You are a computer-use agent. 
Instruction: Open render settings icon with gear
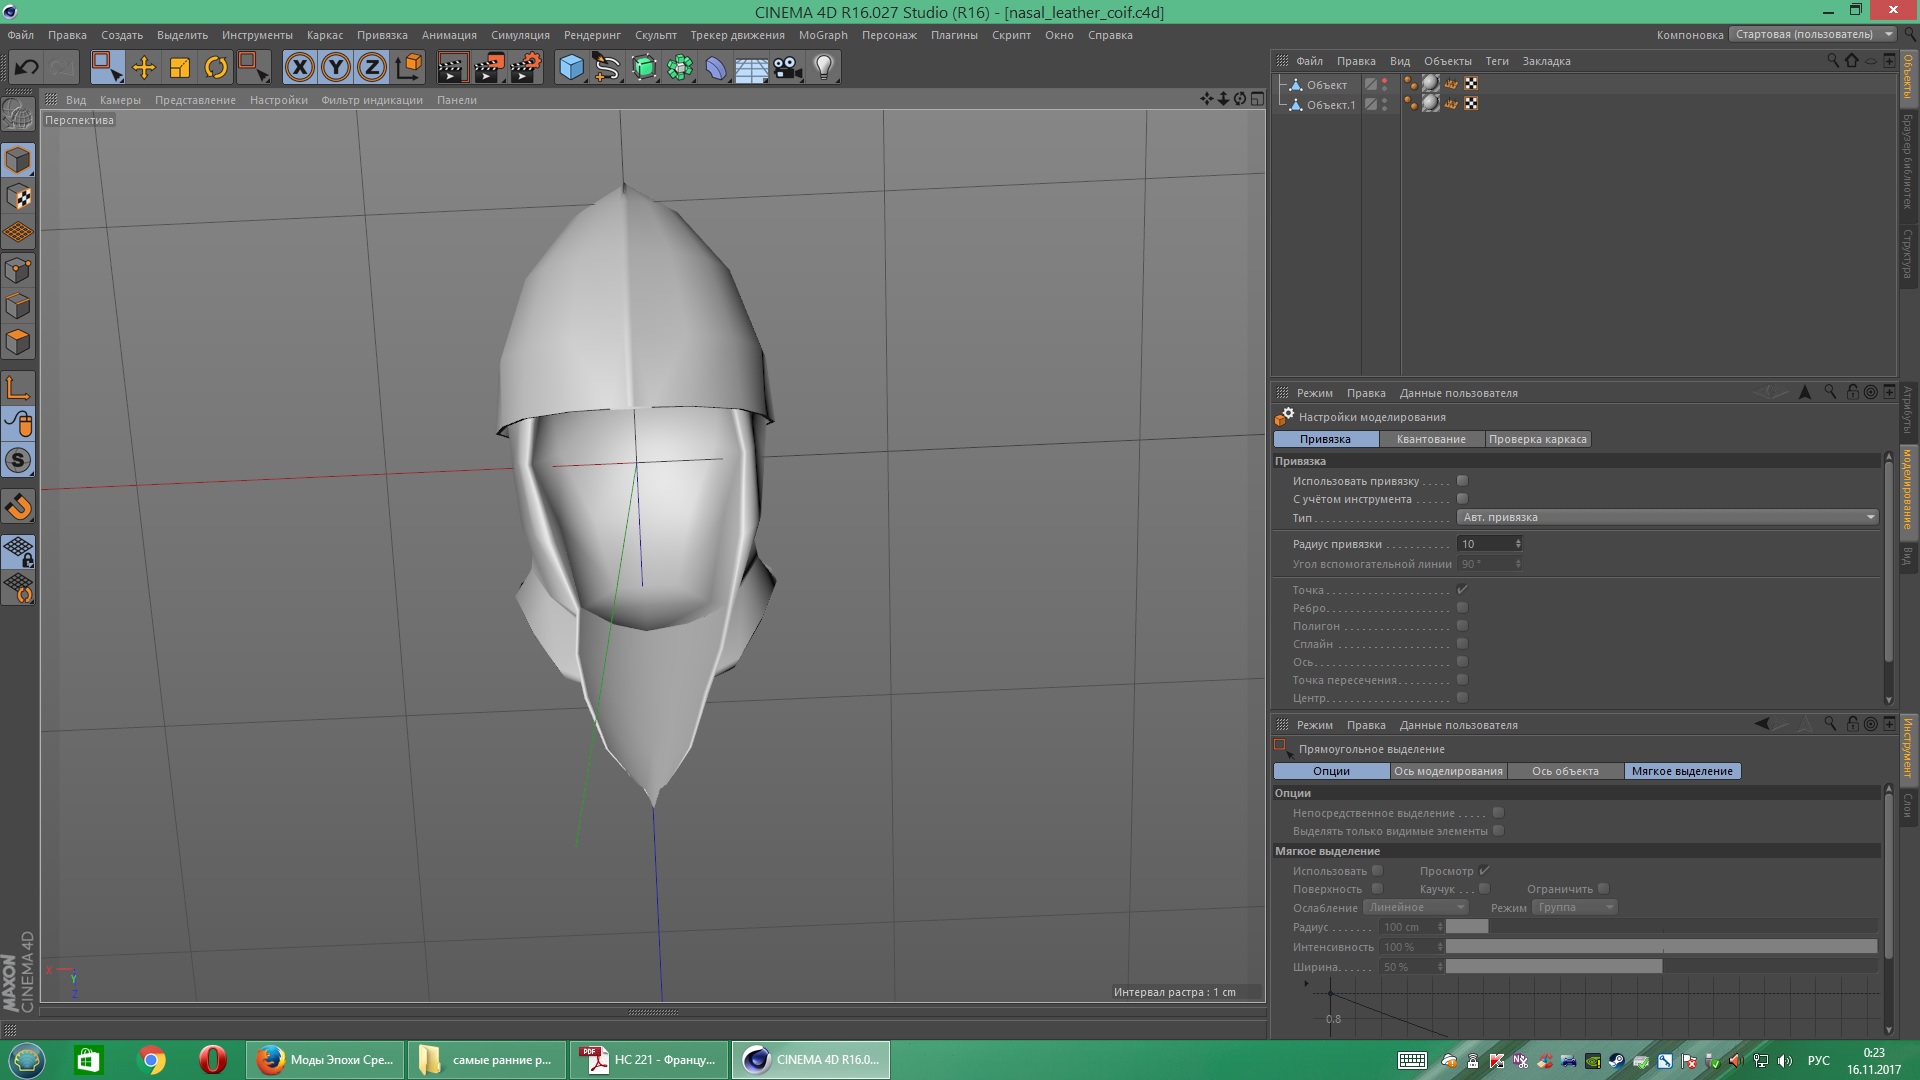(x=526, y=68)
